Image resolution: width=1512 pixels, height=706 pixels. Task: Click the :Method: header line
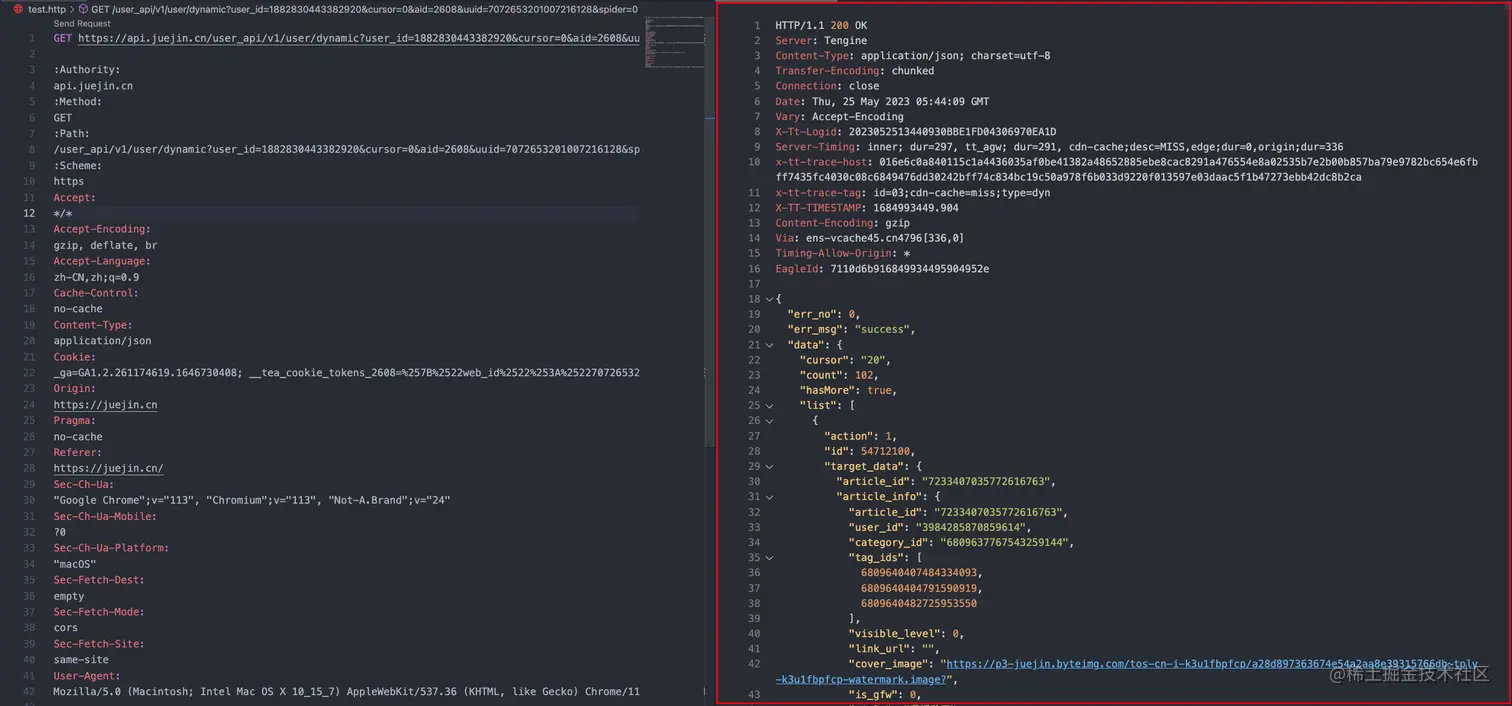pos(78,102)
